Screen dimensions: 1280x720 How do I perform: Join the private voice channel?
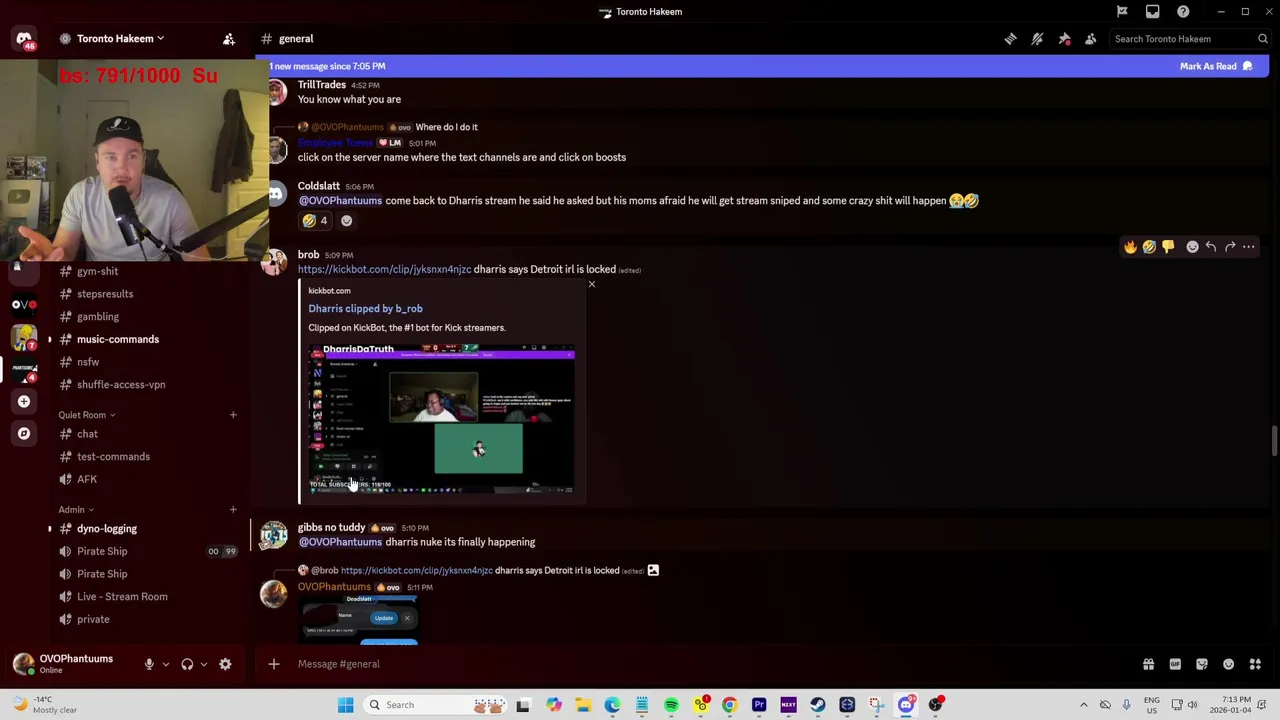click(93, 619)
